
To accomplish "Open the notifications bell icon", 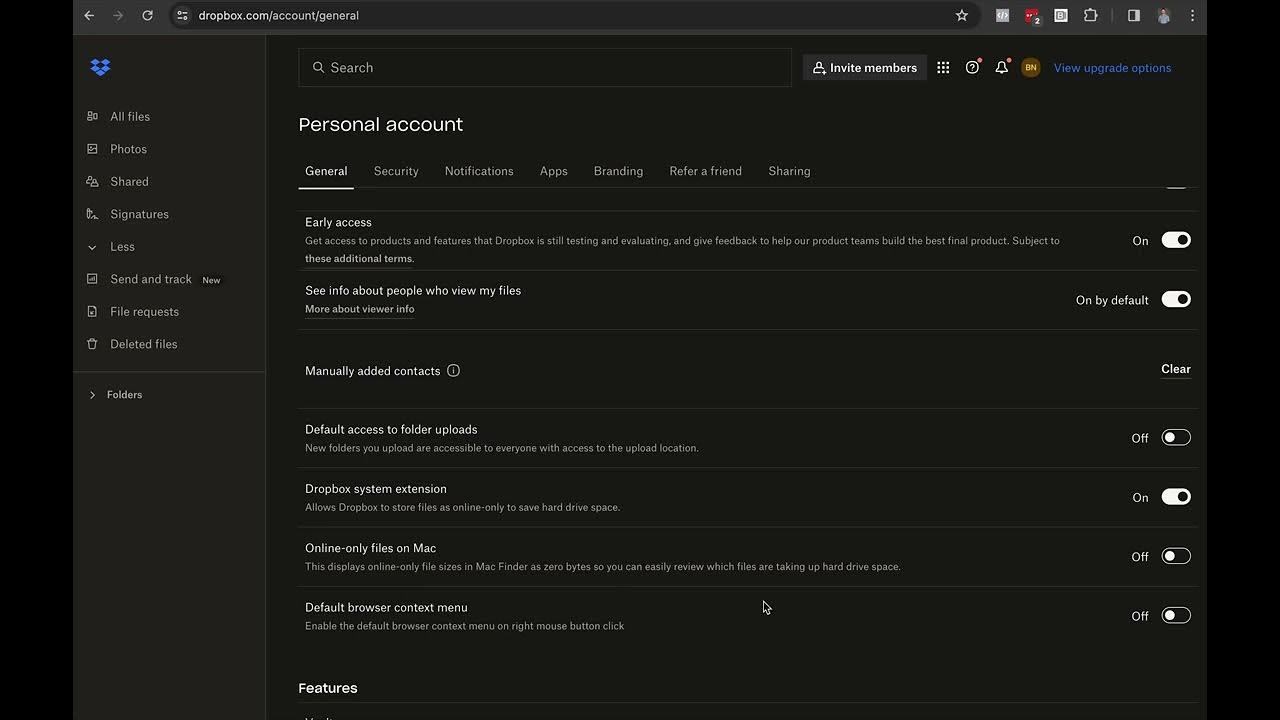I will (x=1001, y=68).
